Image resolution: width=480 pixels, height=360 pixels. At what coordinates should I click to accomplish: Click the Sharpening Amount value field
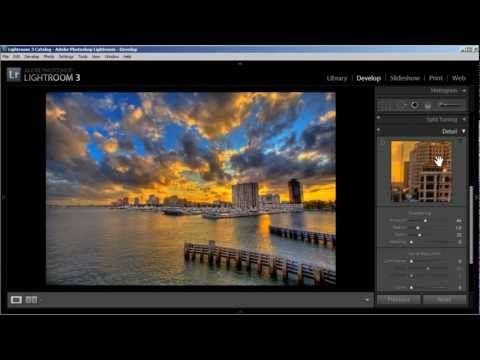[459, 221]
